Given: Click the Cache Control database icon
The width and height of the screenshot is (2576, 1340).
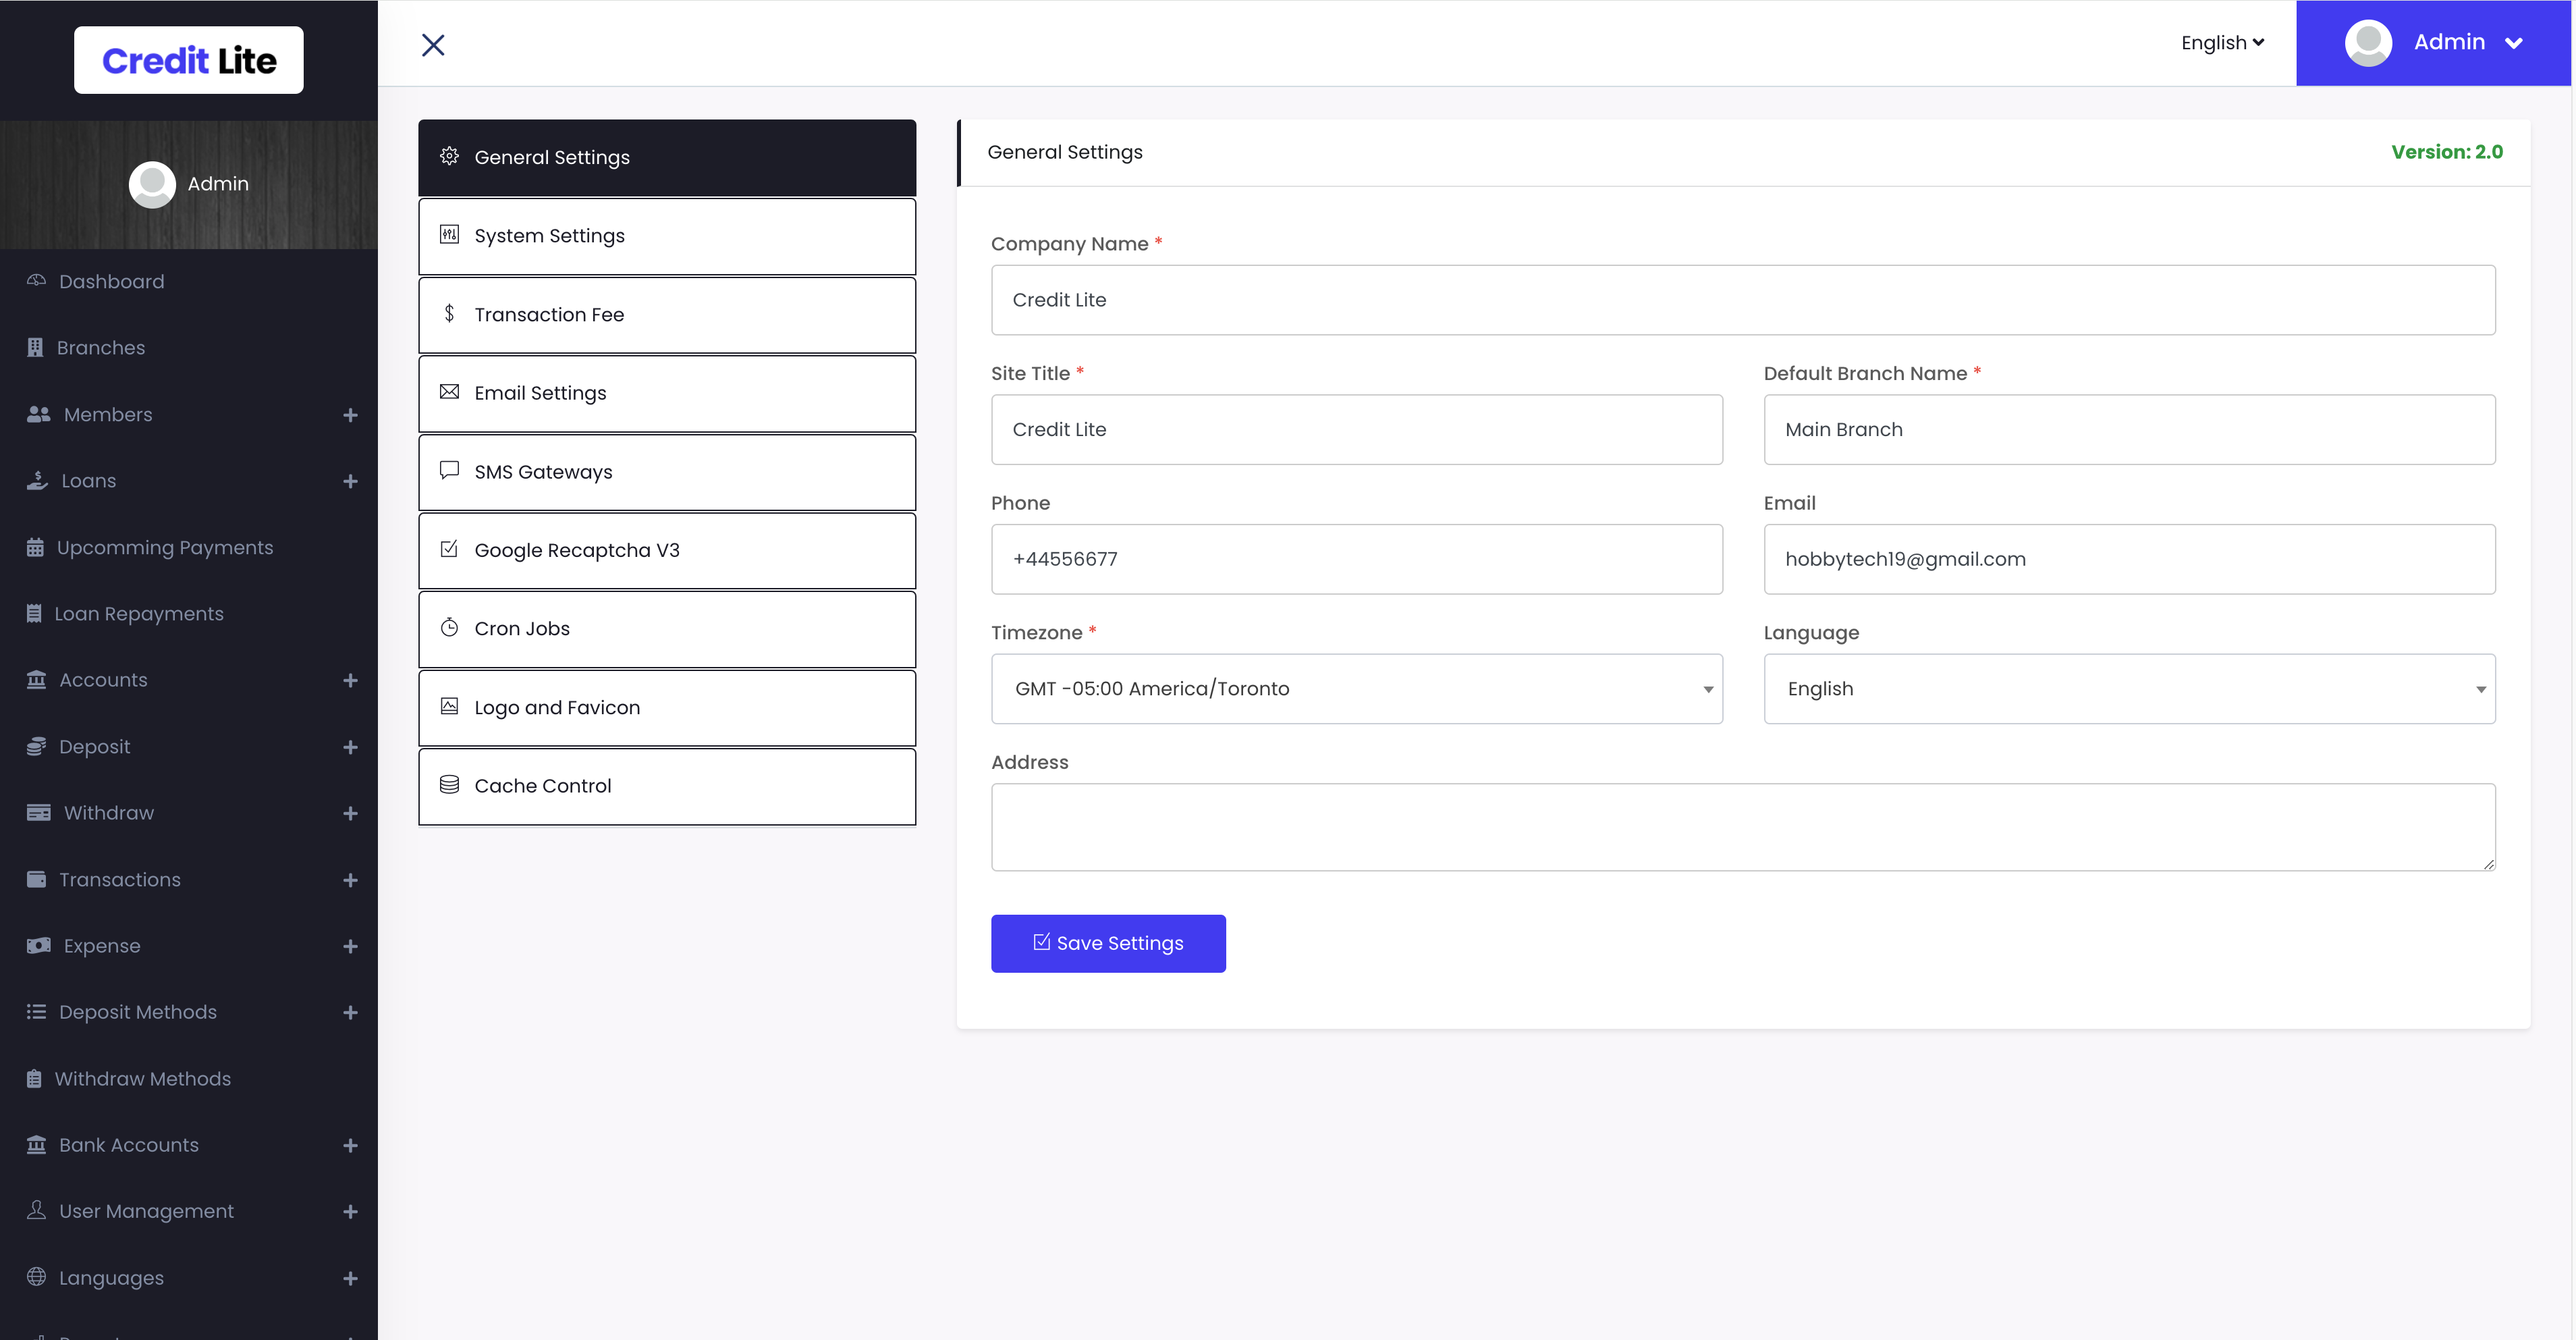Looking at the screenshot, I should coord(449,785).
